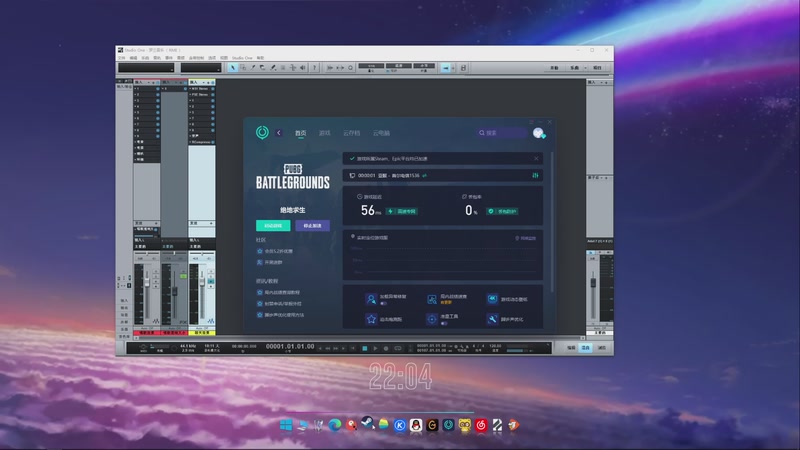Click the 00001.01.01.00 position display
The height and width of the screenshot is (450, 800).
pos(290,346)
